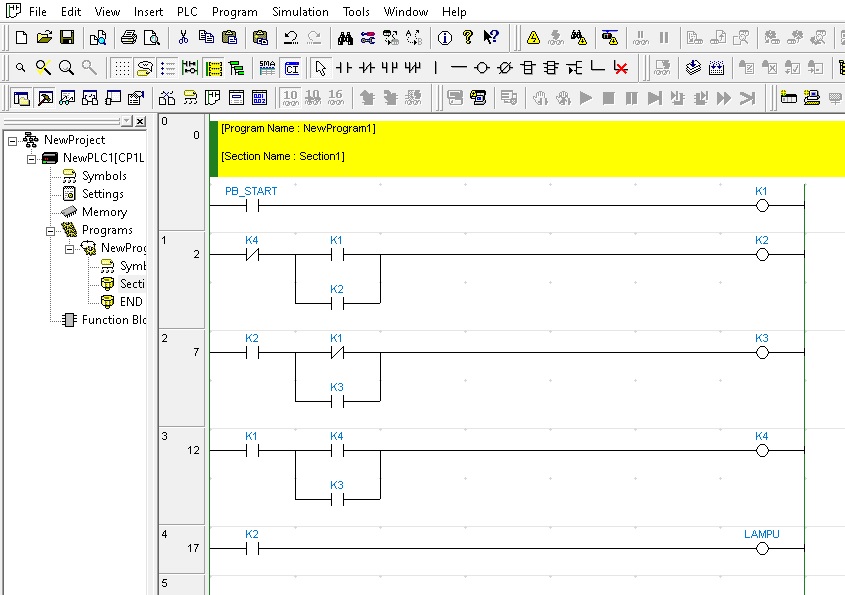Click the Copy icon
The width and height of the screenshot is (845, 595).
point(206,38)
